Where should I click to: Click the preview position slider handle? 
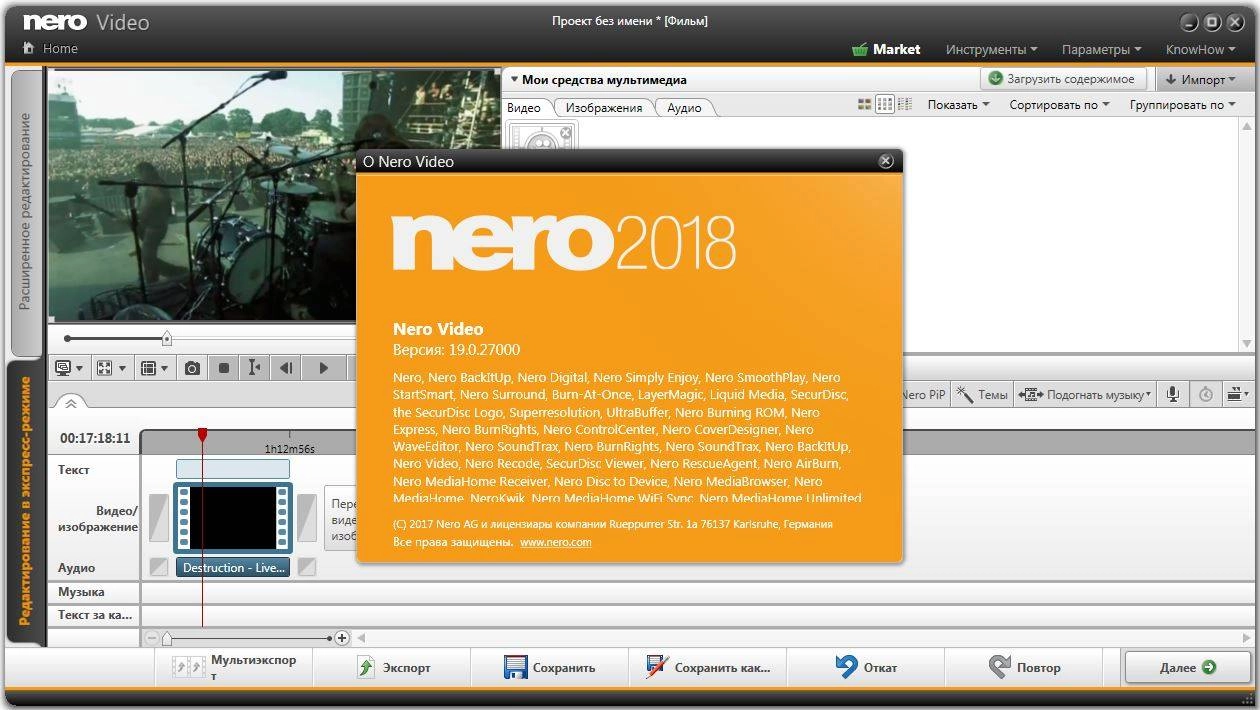click(167, 338)
